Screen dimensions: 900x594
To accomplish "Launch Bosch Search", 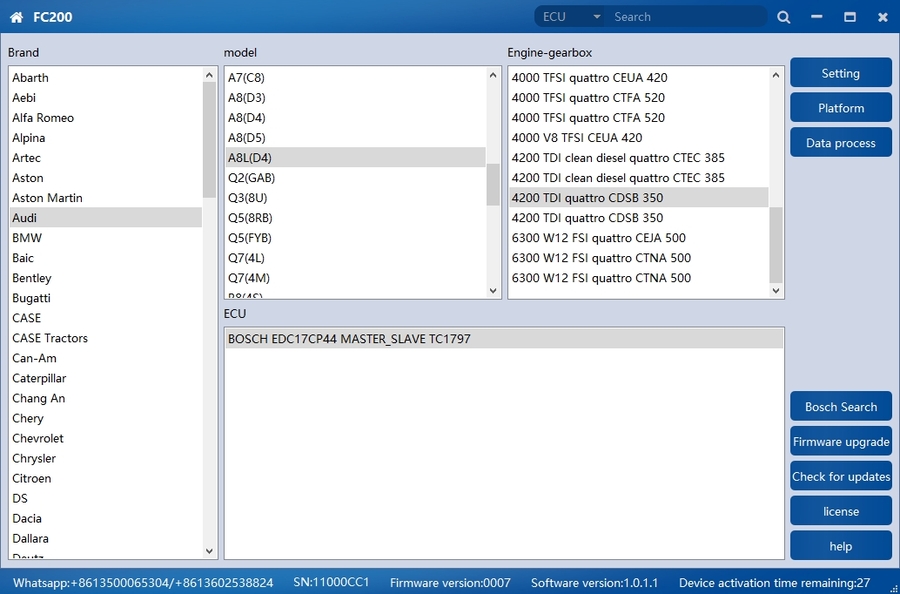I will [x=840, y=407].
